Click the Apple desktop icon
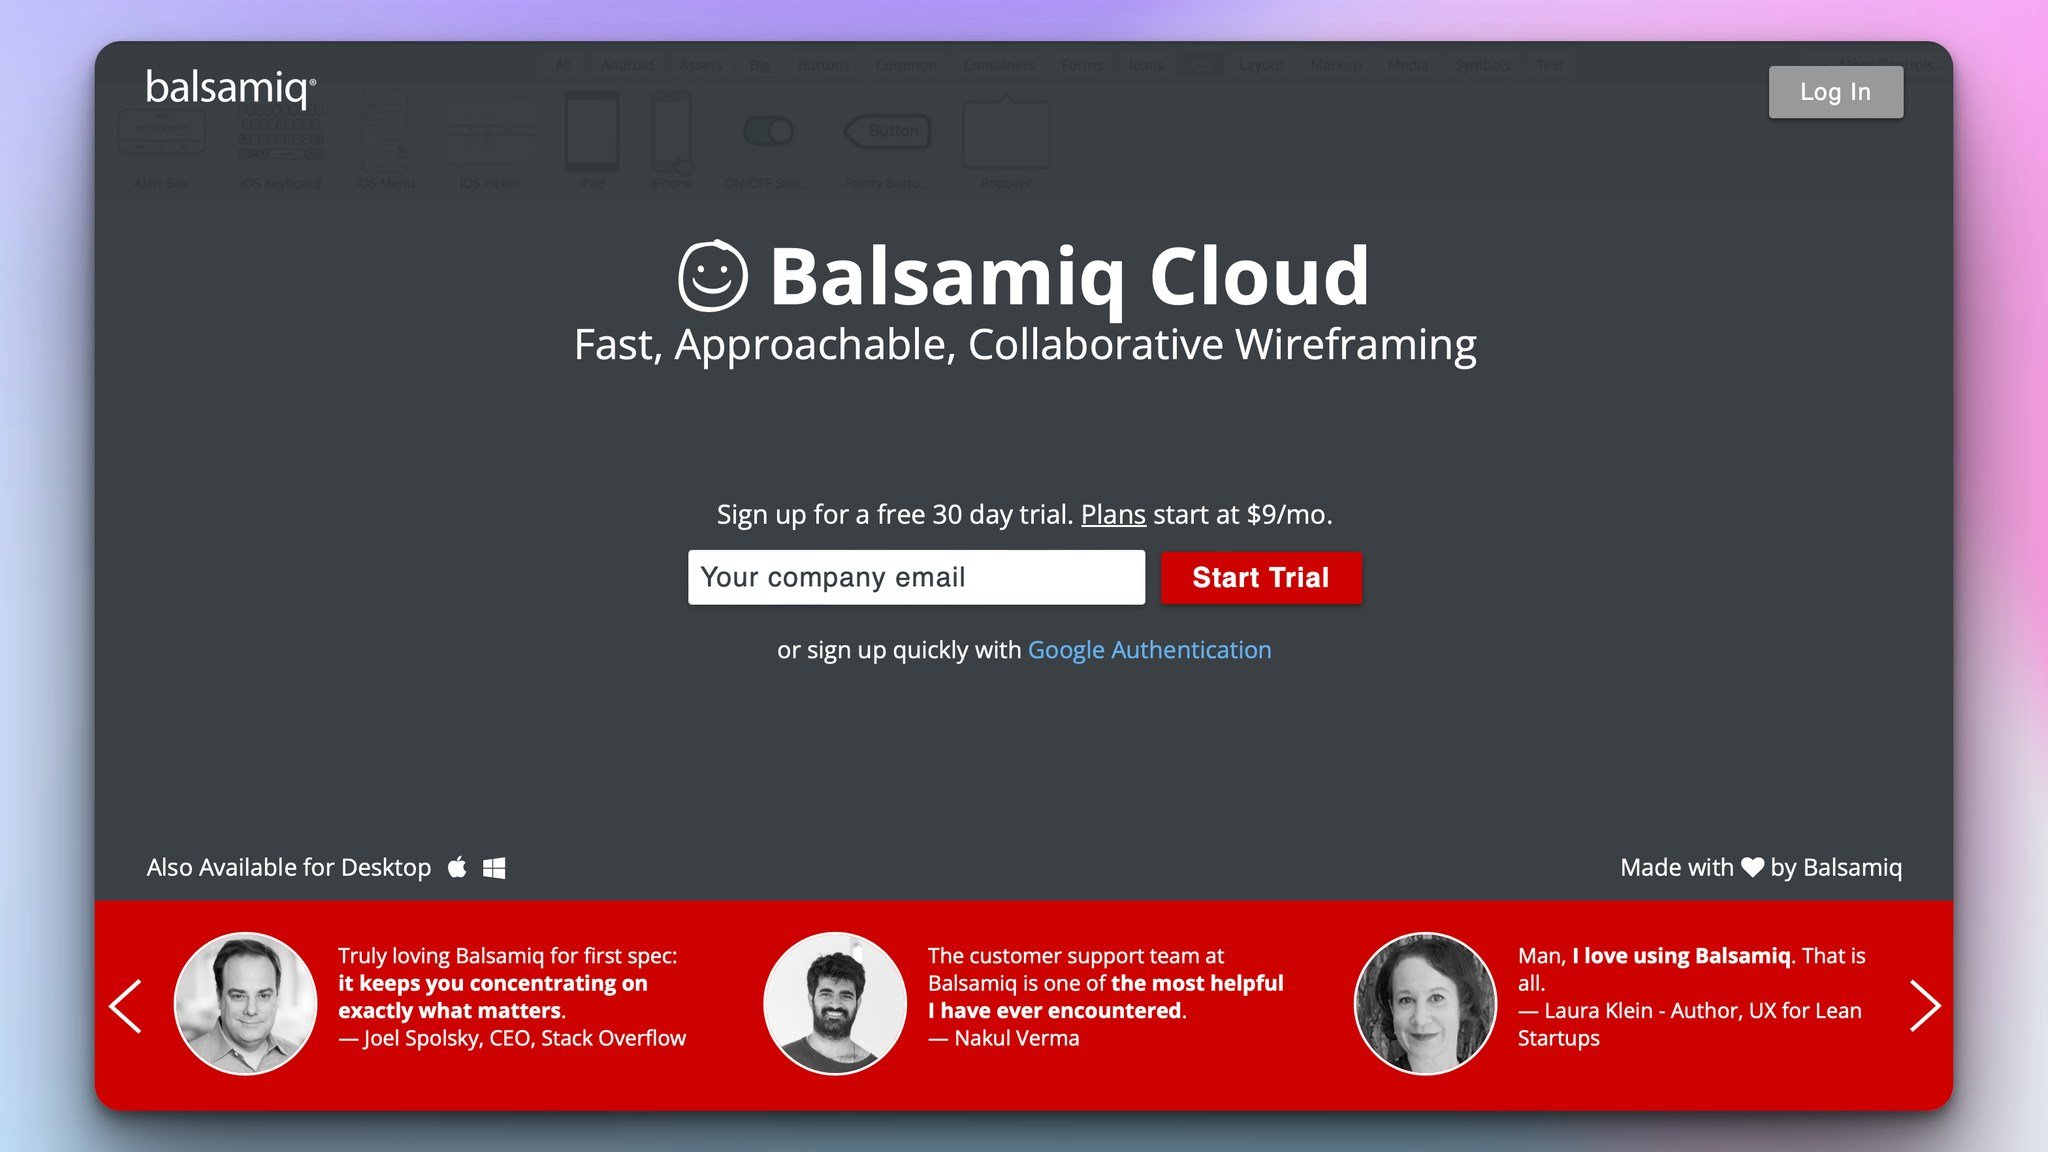The height and width of the screenshot is (1152, 2048). coord(457,868)
